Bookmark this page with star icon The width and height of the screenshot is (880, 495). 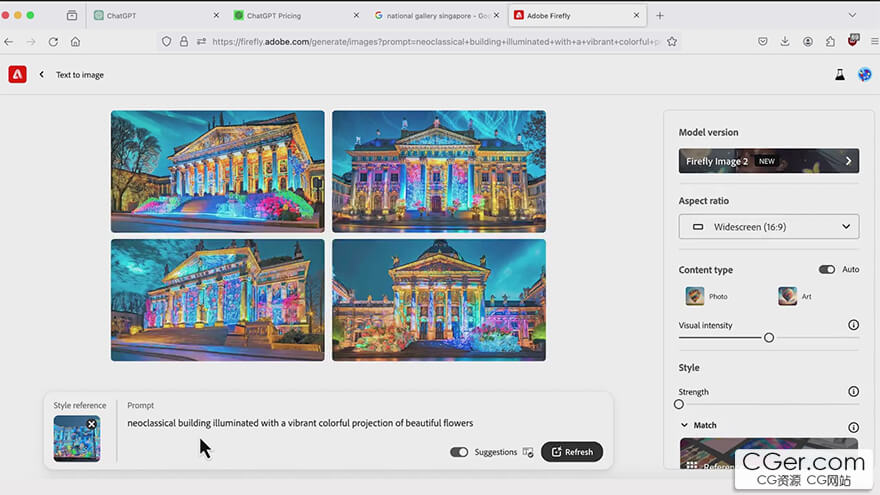(672, 42)
